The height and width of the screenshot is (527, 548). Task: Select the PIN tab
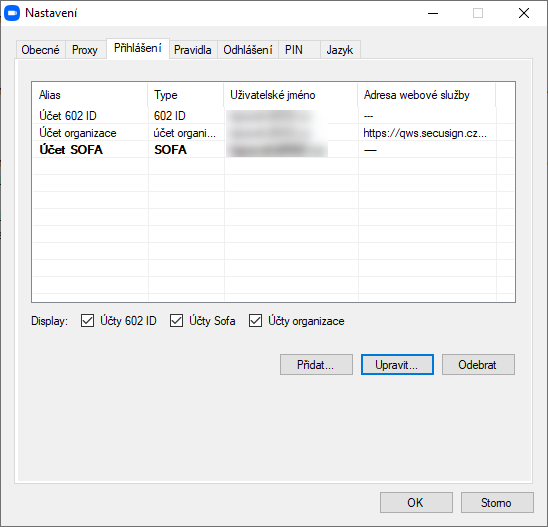[294, 50]
